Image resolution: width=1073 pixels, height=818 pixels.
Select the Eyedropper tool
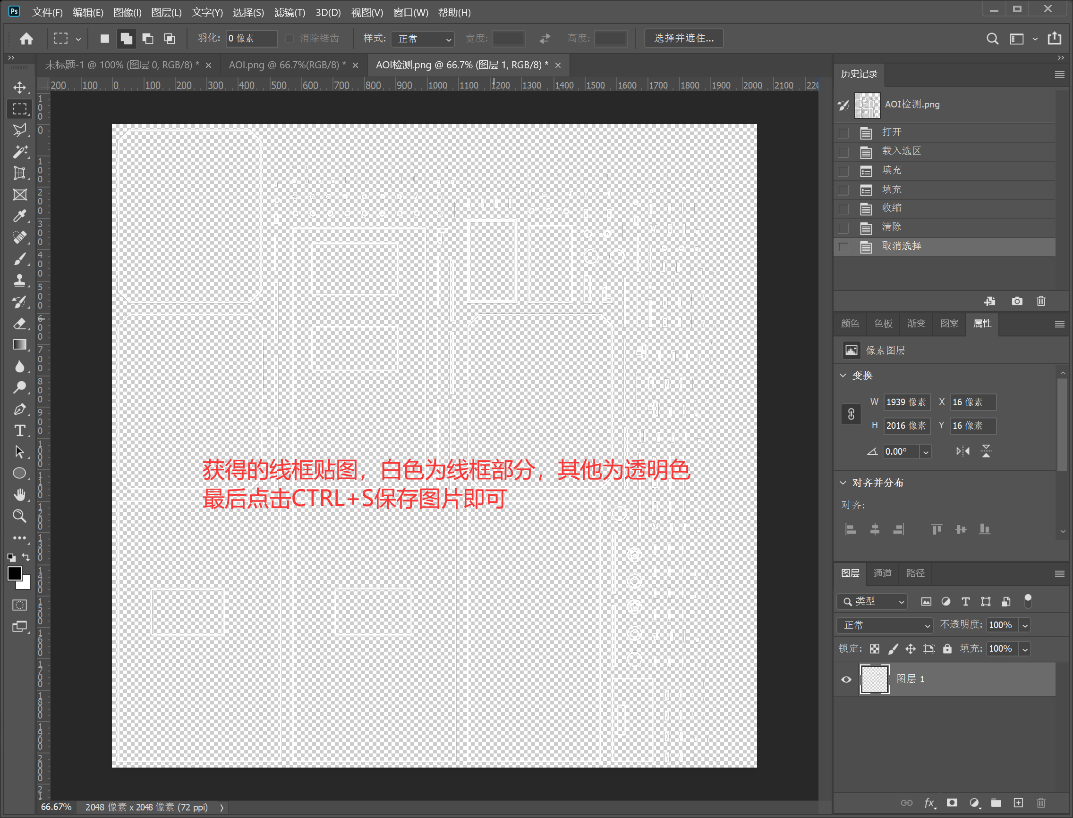coord(20,216)
